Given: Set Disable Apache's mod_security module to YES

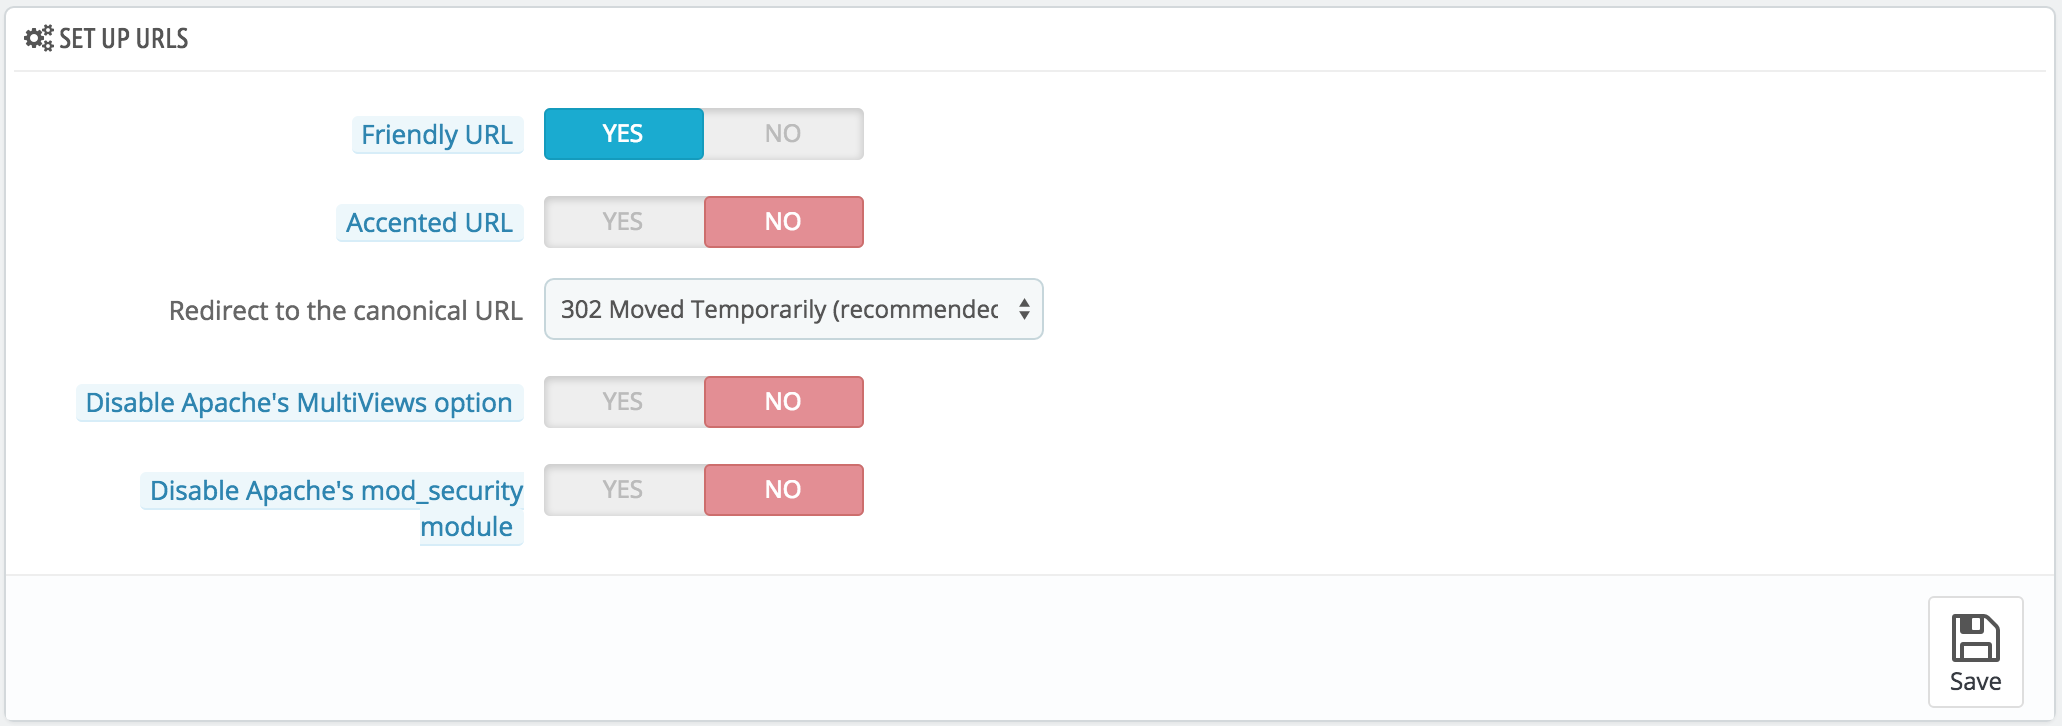Looking at the screenshot, I should [623, 490].
